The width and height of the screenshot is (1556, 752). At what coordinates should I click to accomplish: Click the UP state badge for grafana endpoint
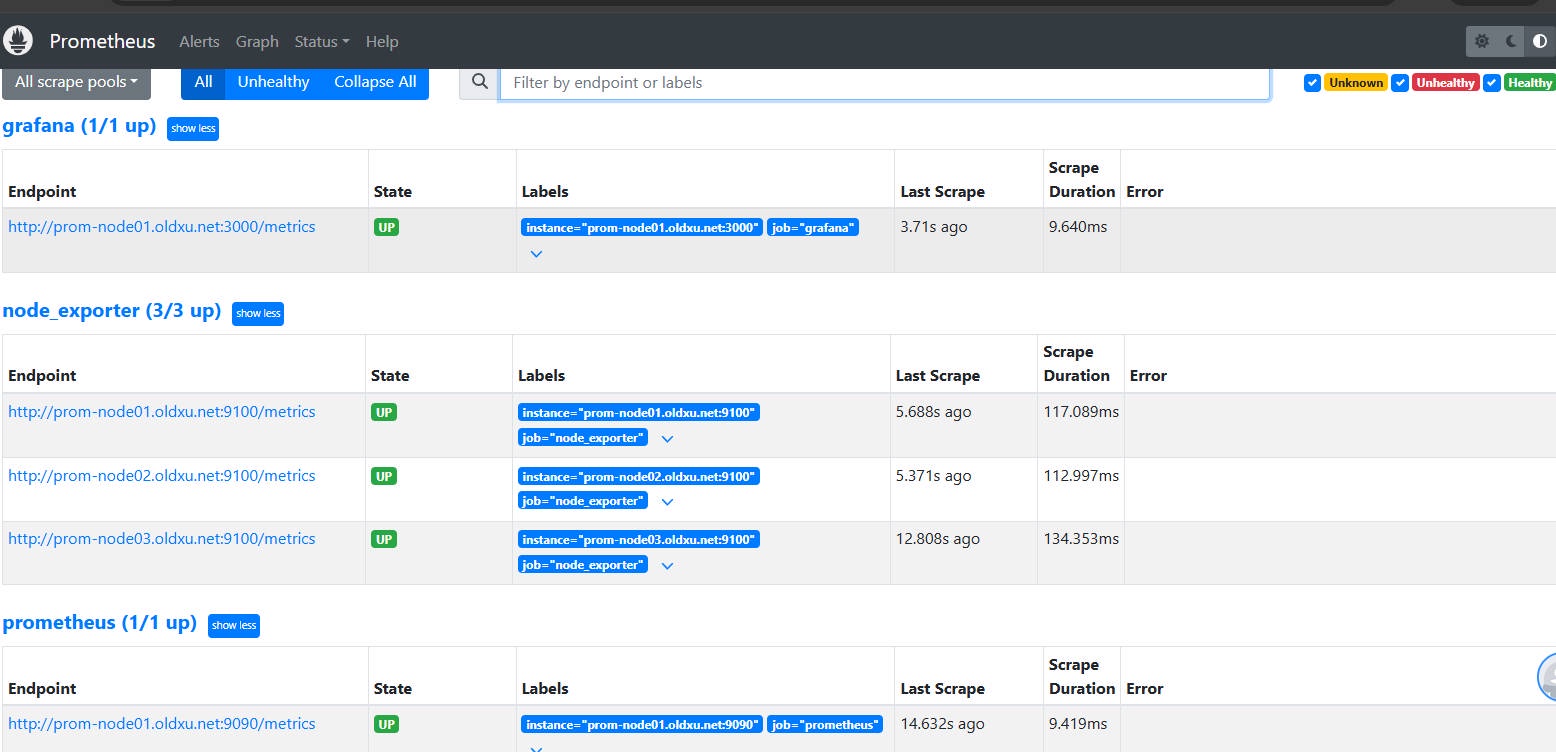click(387, 227)
